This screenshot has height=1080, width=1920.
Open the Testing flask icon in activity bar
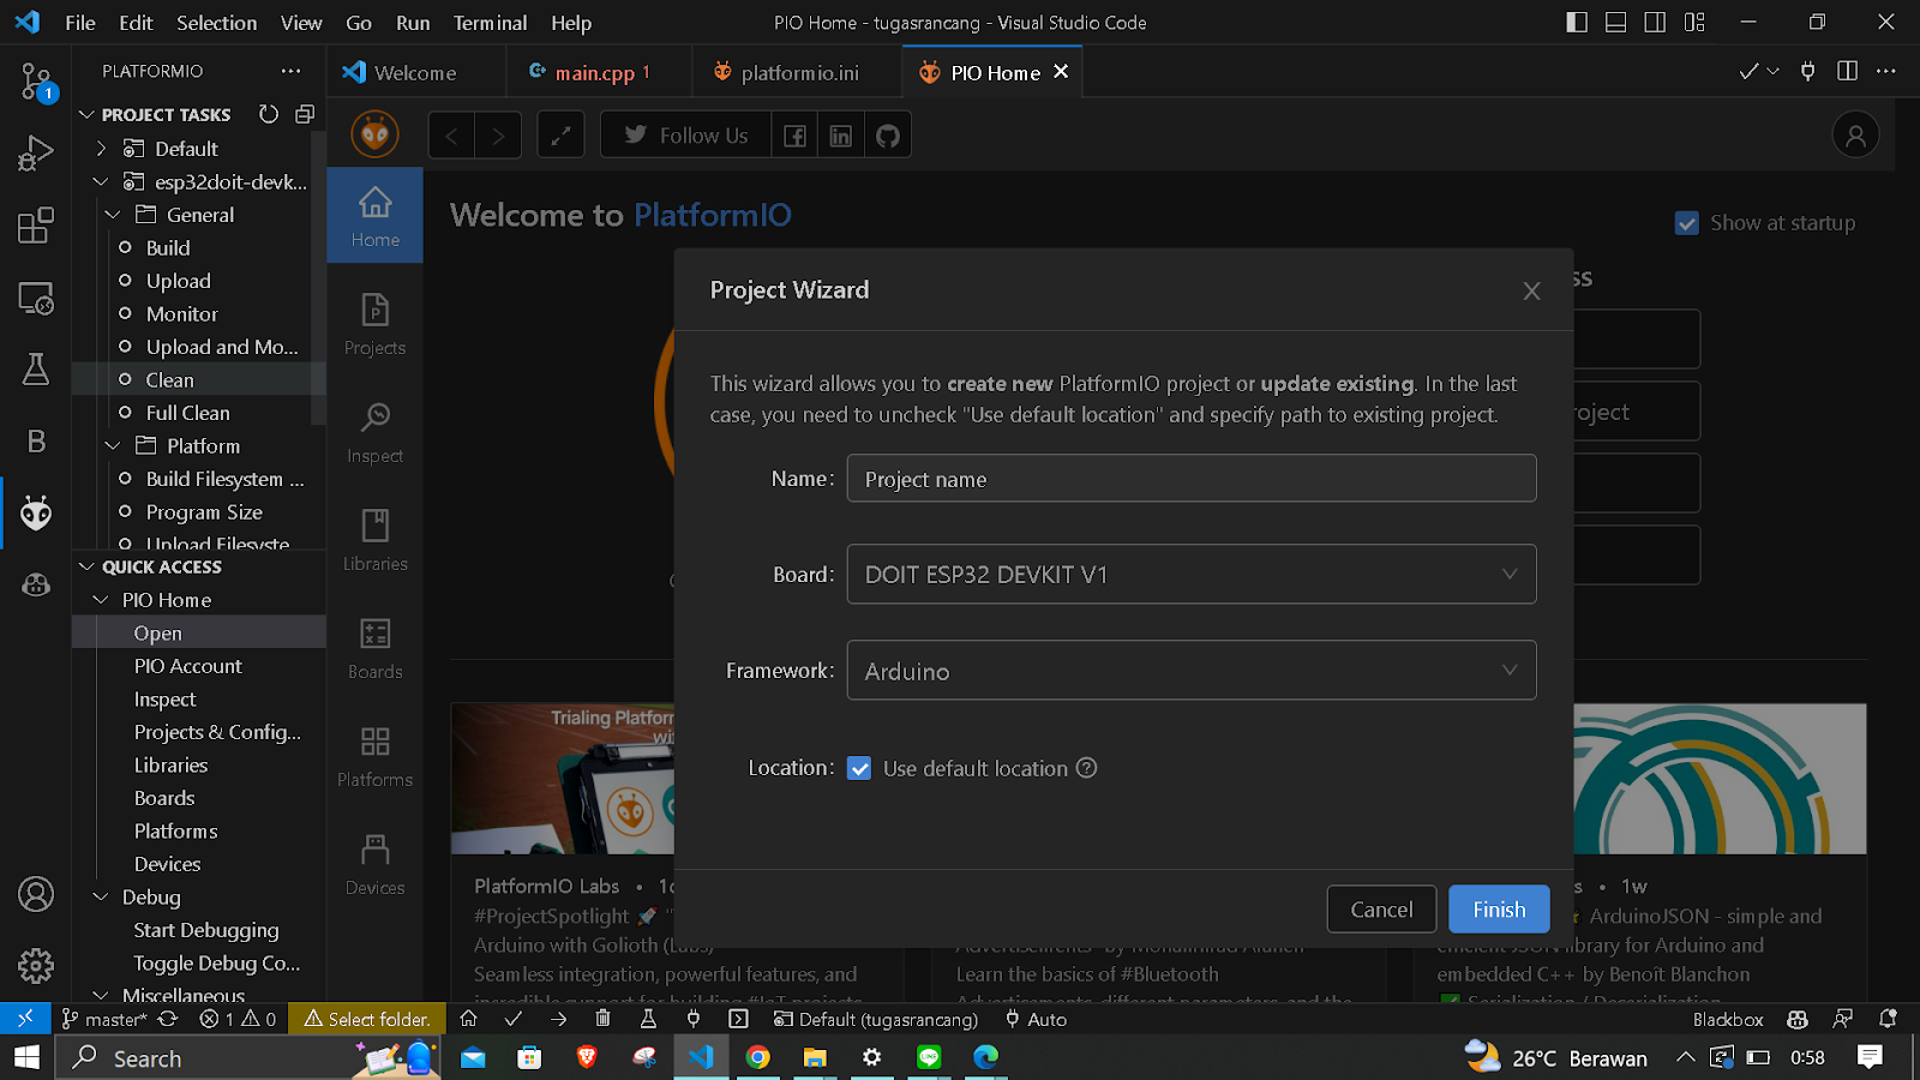[36, 369]
